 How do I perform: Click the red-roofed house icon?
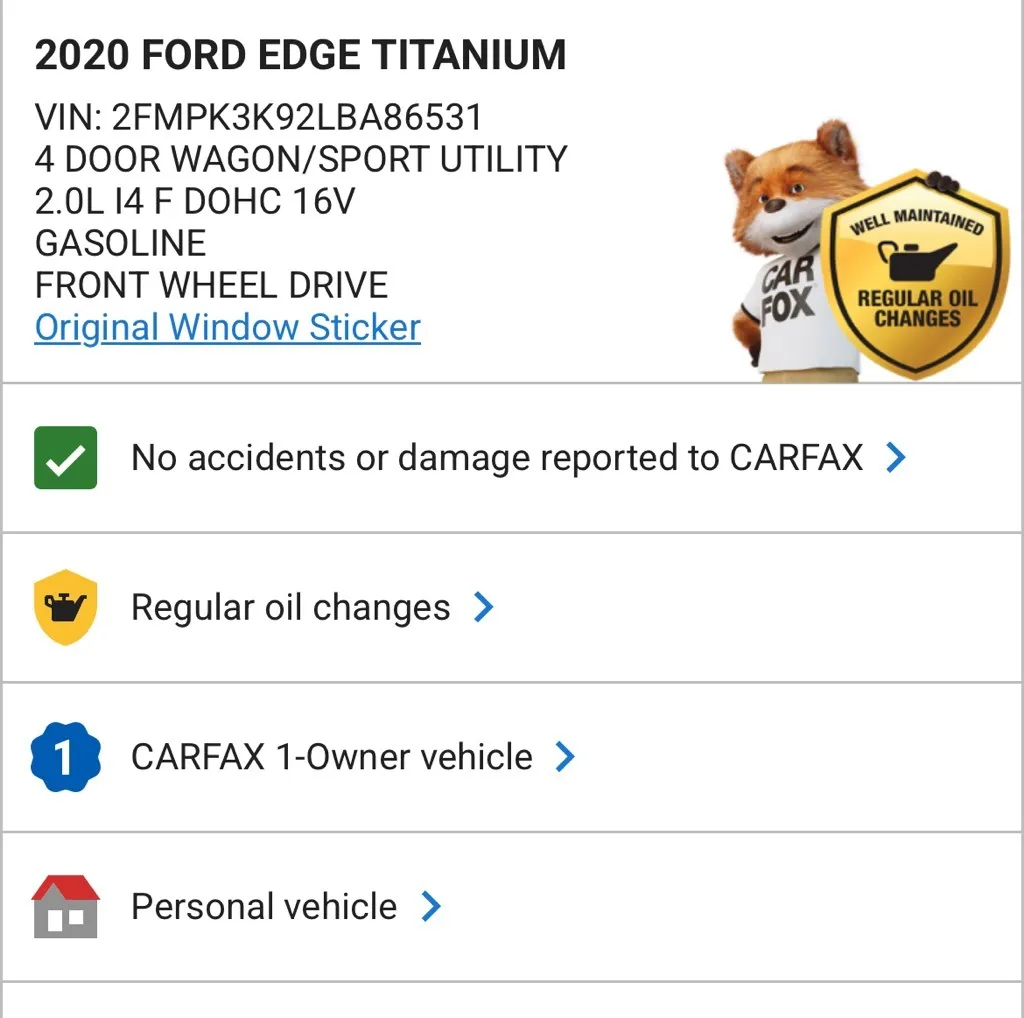[x=65, y=906]
